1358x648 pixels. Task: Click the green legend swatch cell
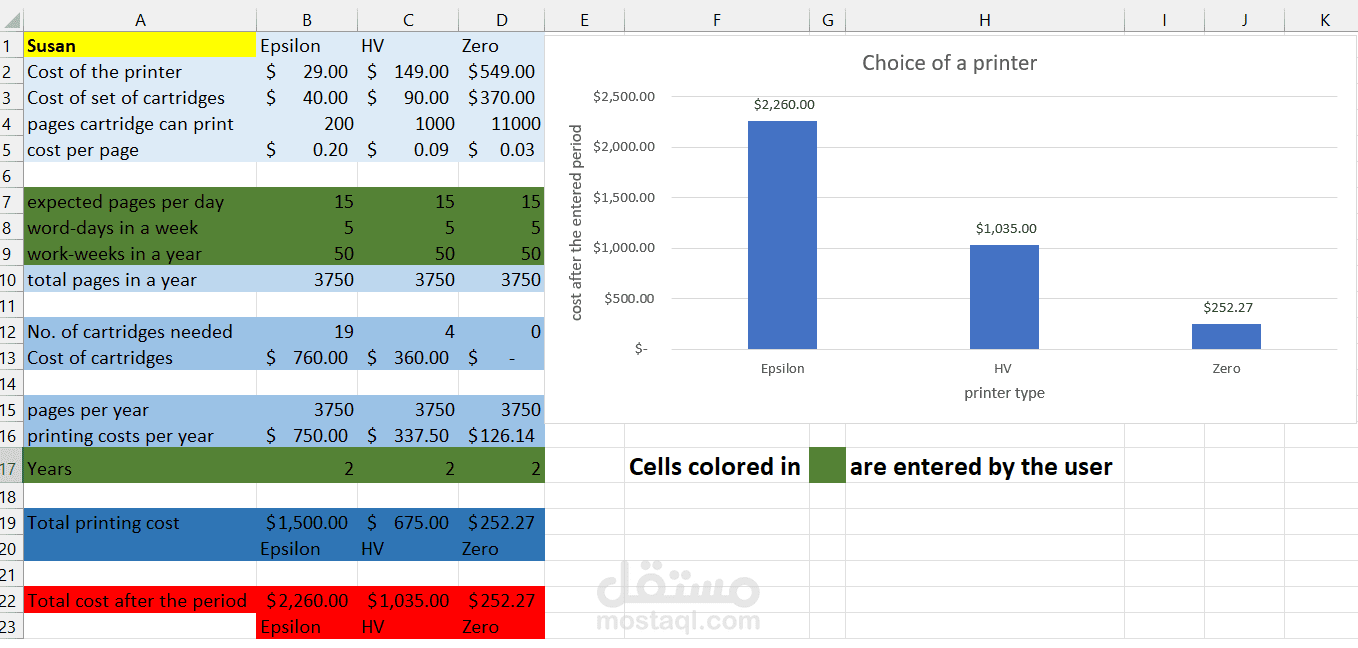click(827, 466)
